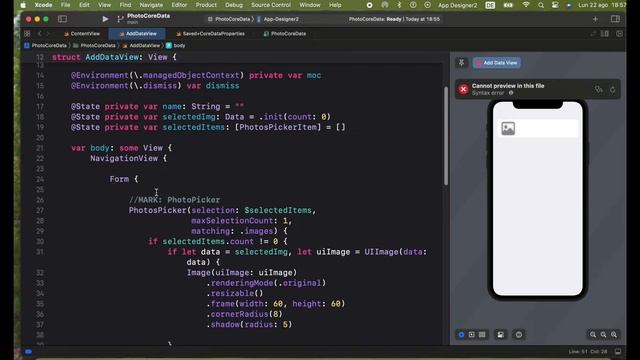Click the 'Cannot preview in this file' message
640x360 pixels.
(508, 86)
